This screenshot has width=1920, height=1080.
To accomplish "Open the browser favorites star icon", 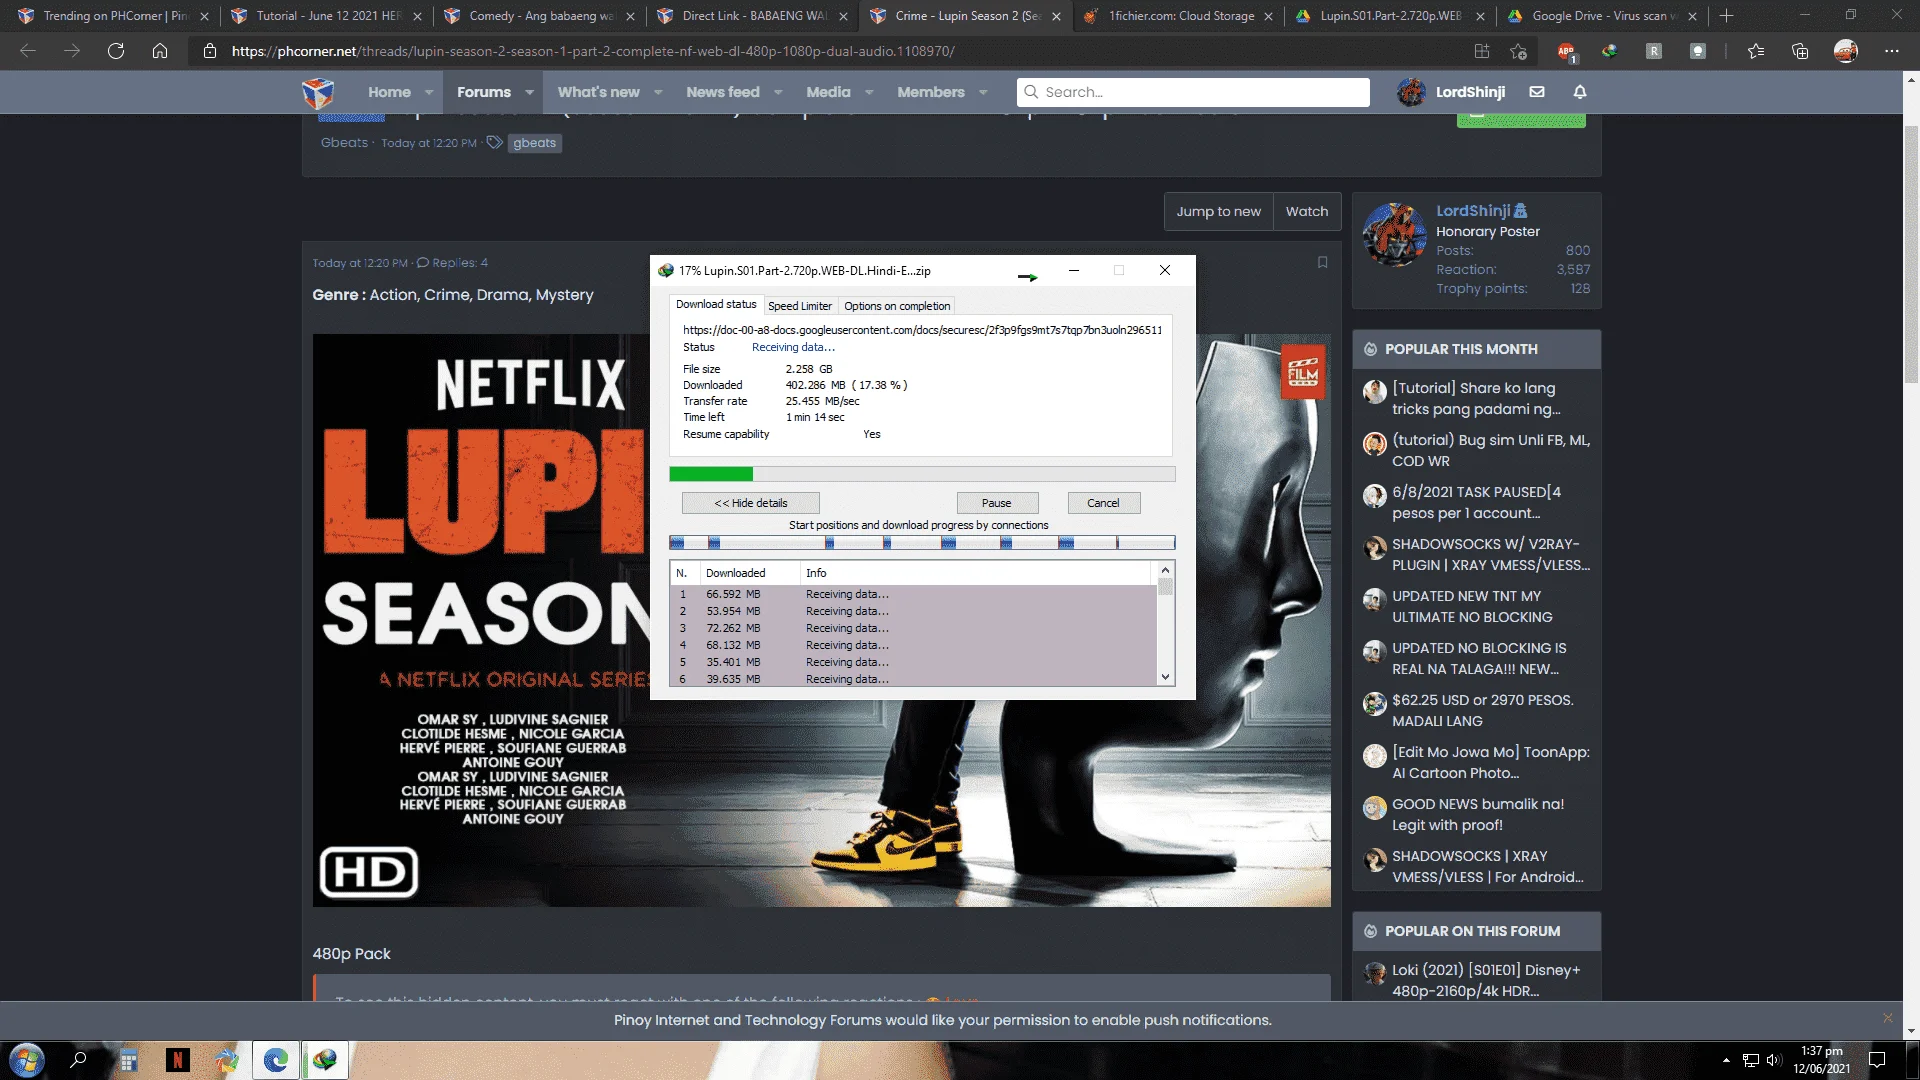I will point(1756,51).
